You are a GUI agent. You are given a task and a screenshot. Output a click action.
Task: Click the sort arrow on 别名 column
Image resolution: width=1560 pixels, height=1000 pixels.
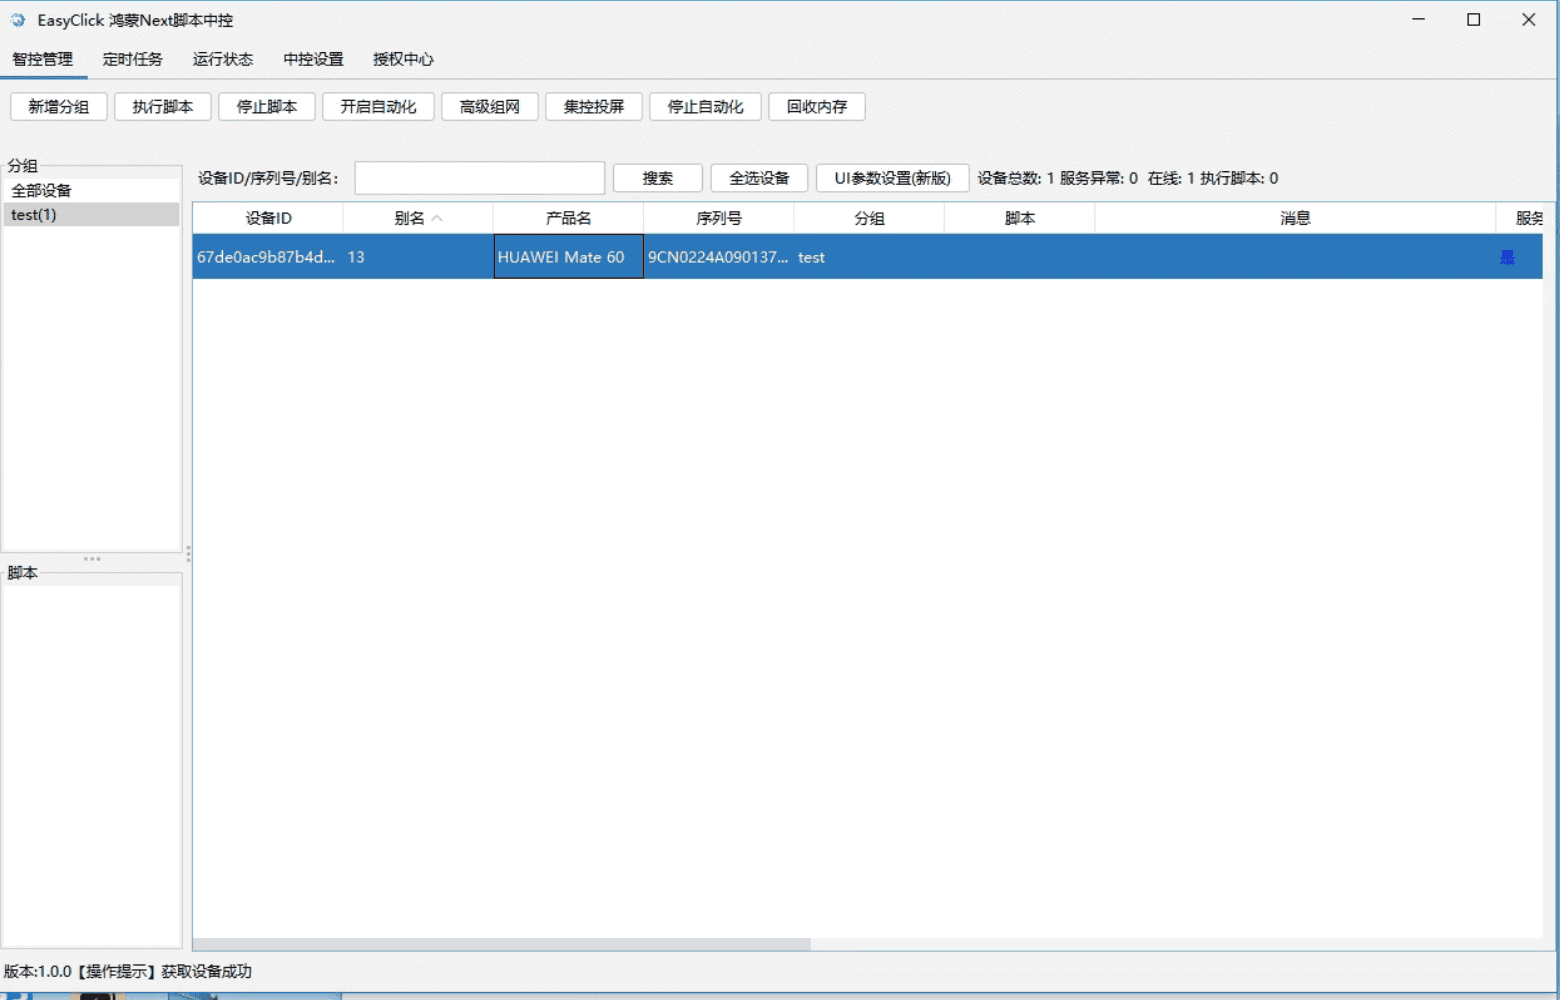(x=437, y=218)
